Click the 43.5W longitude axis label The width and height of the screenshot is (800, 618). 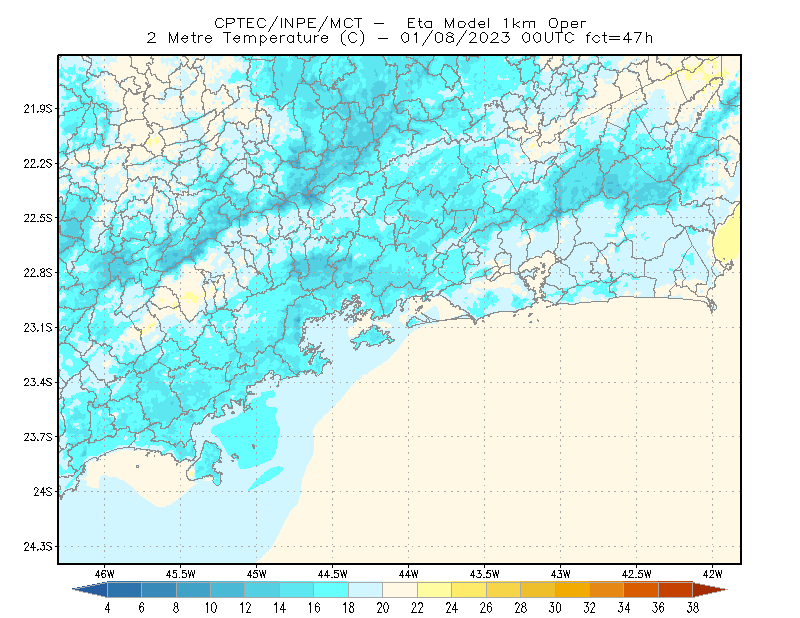[484, 574]
